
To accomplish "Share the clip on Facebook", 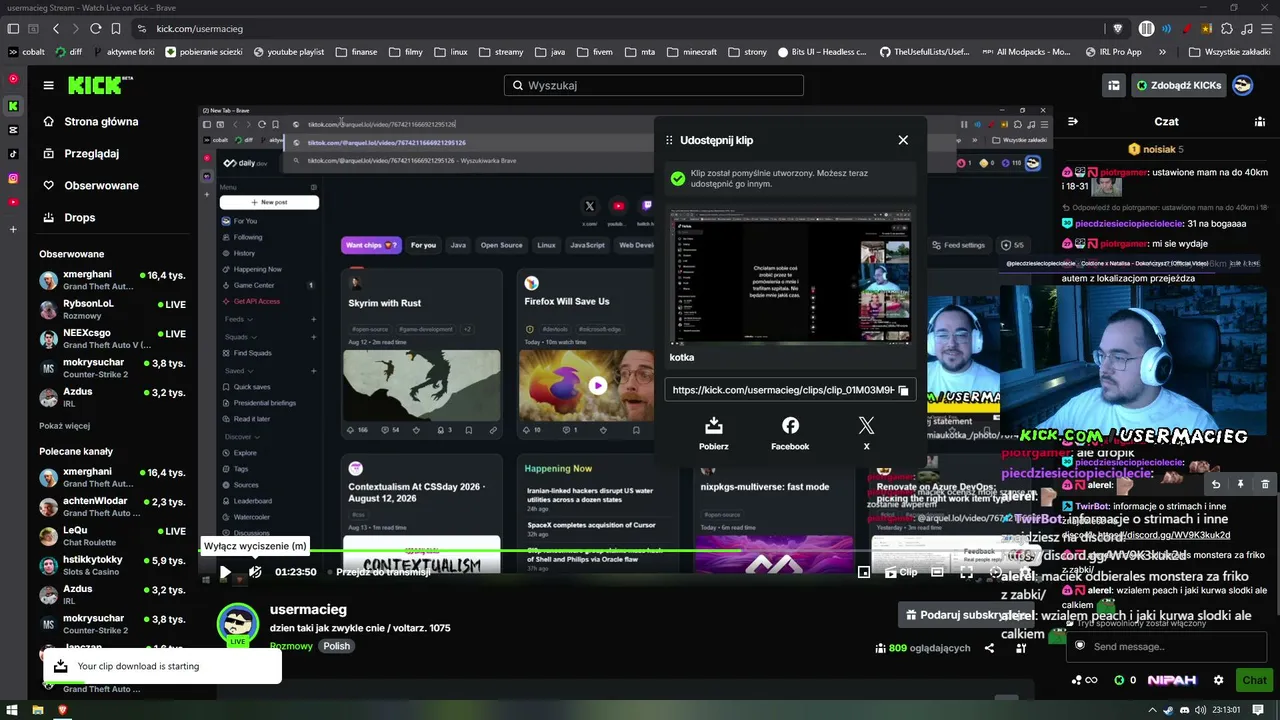I will (790, 433).
